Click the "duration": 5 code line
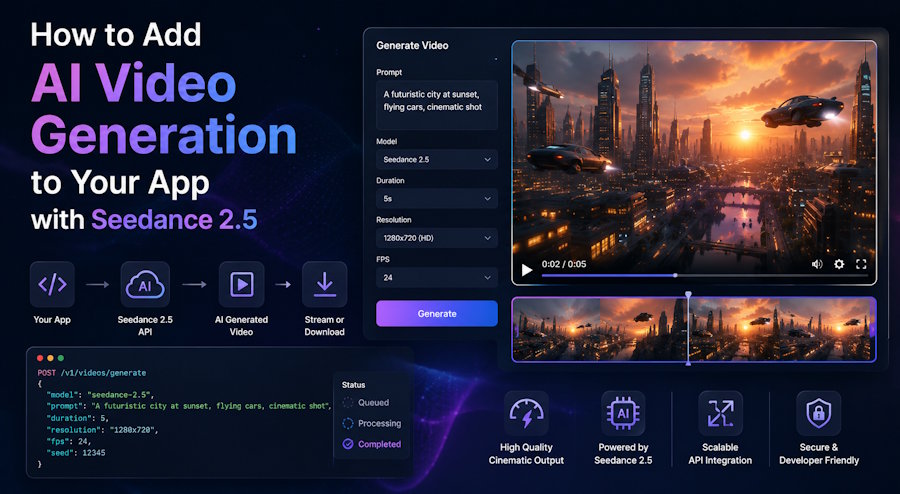The height and width of the screenshot is (494, 900). (x=77, y=418)
